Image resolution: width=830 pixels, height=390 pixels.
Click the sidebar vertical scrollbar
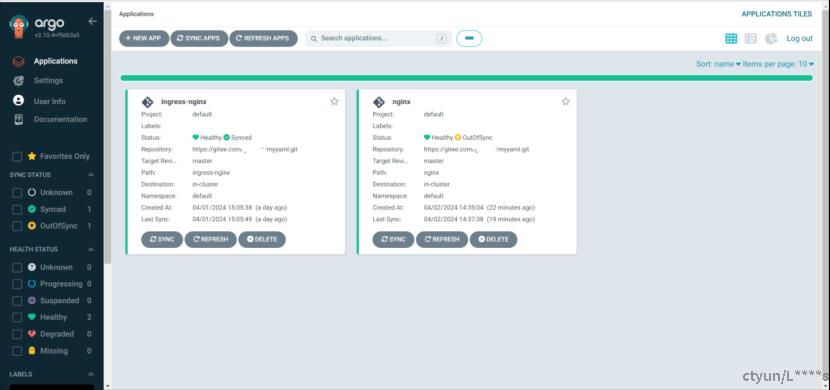click(107, 138)
